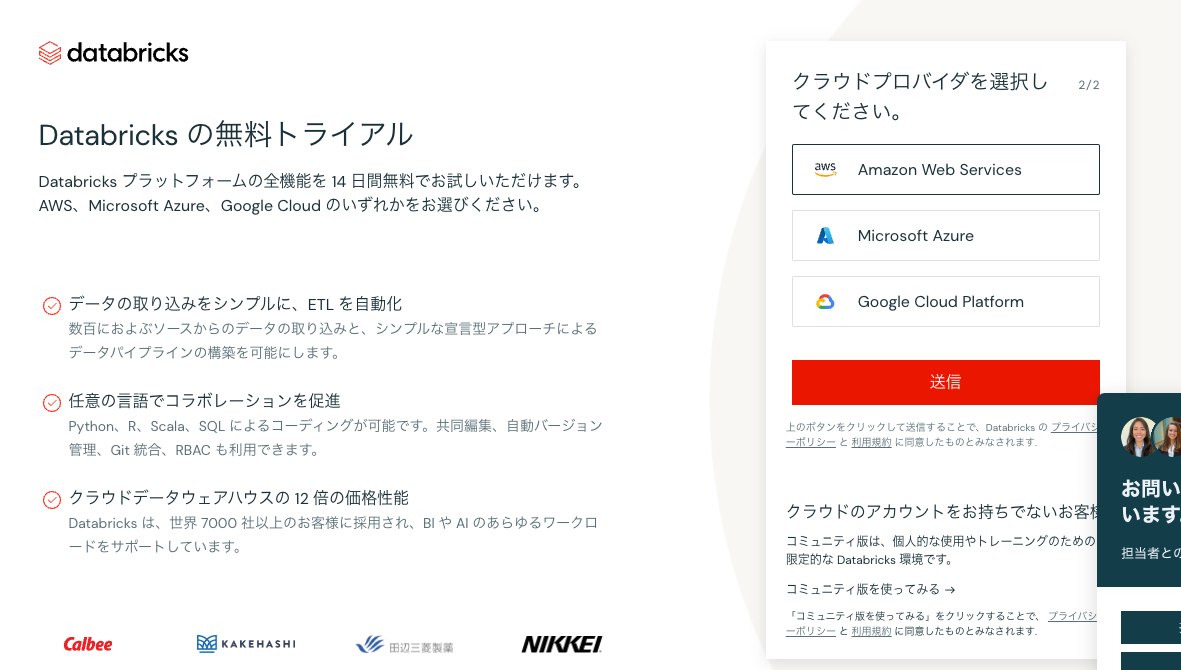Click the checkmark icon beside language collaboration feature
This screenshot has width=1181, height=670.
(51, 403)
